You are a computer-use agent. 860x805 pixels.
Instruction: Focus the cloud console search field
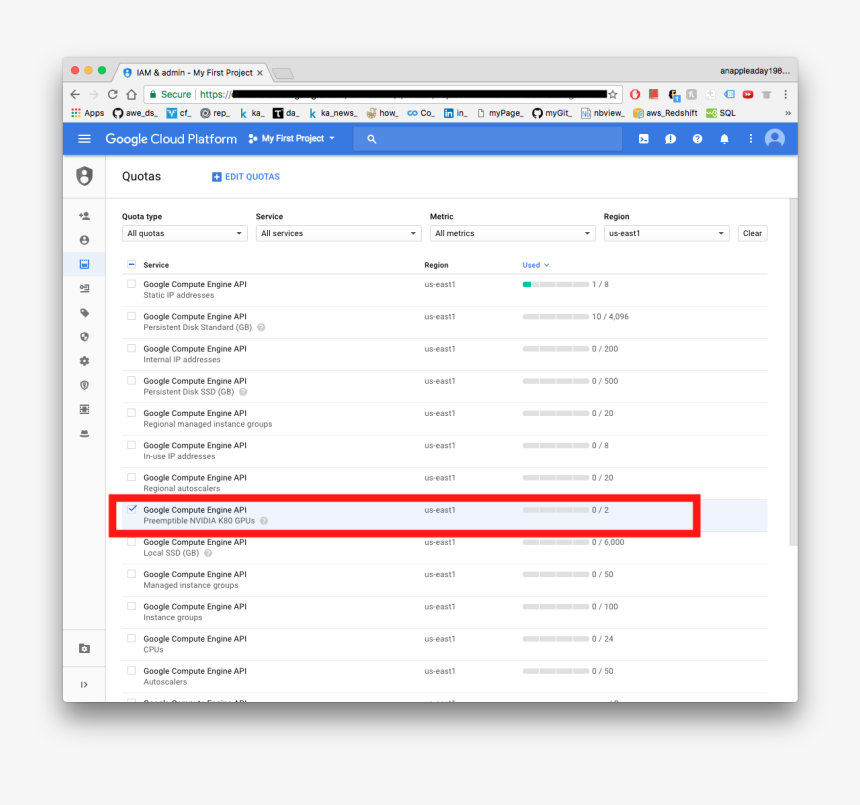pyautogui.click(x=488, y=139)
